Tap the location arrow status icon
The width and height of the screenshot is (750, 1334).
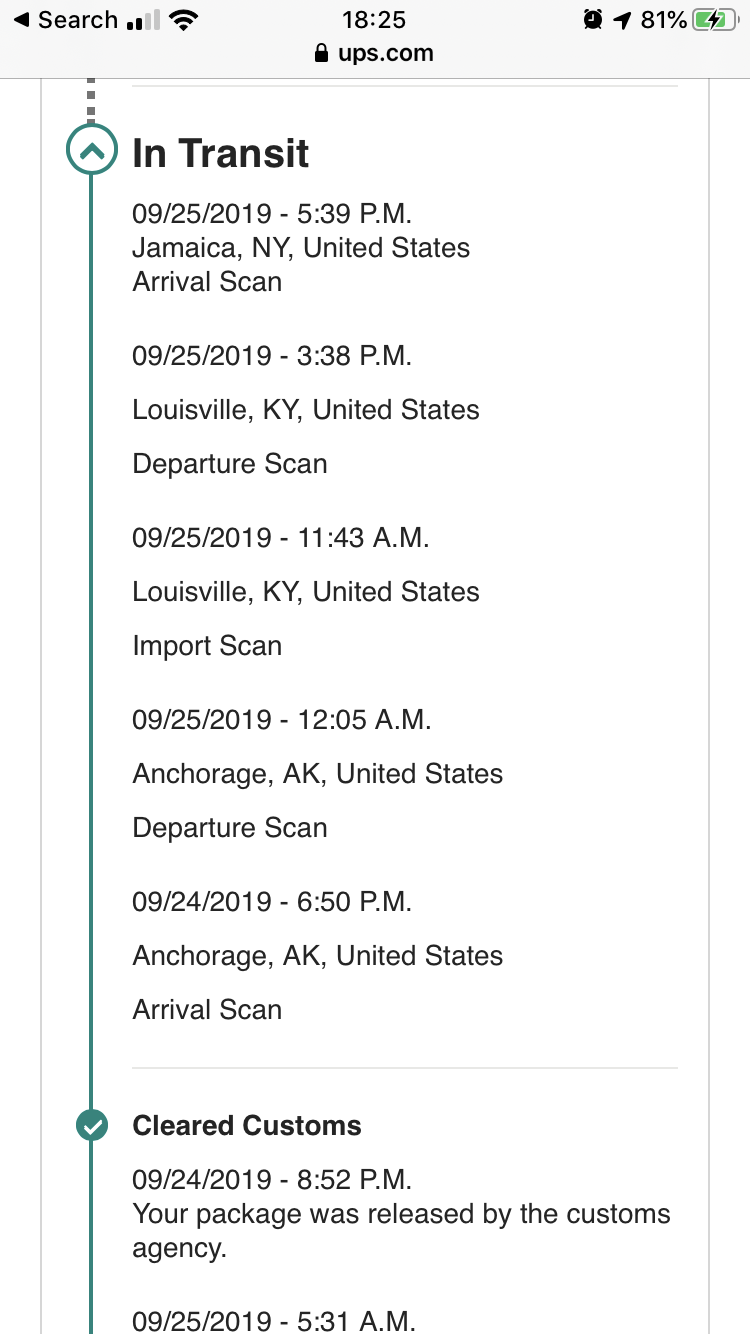[623, 20]
